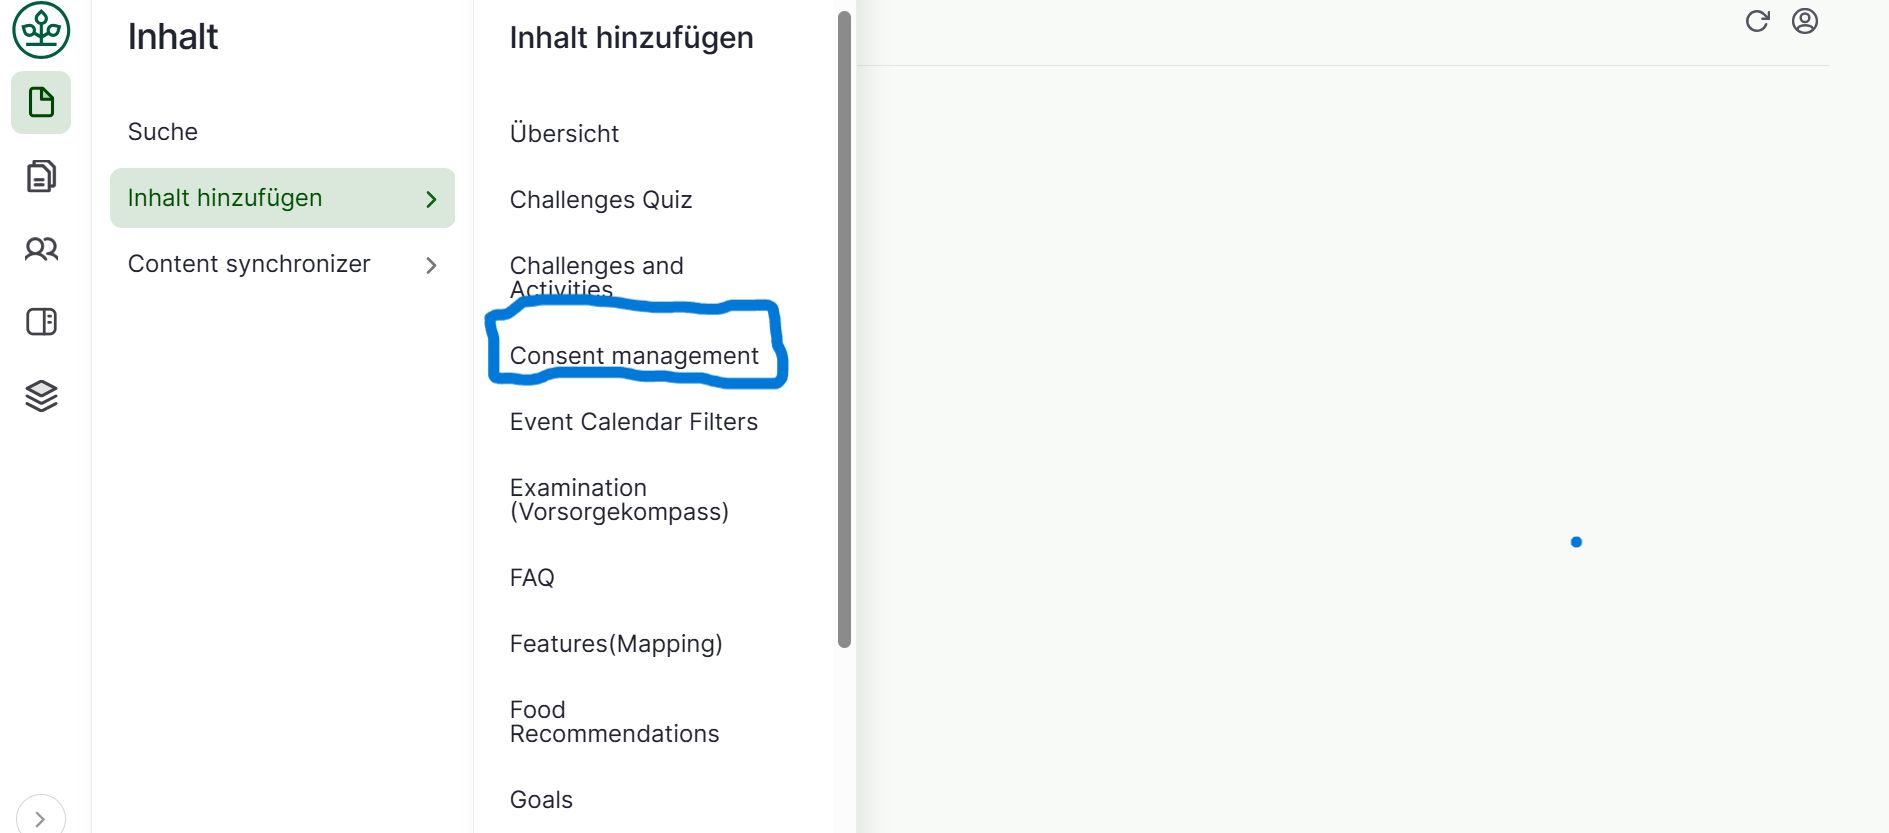
Task: Open the Inhalt document icon in sidebar
Action: tap(41, 102)
